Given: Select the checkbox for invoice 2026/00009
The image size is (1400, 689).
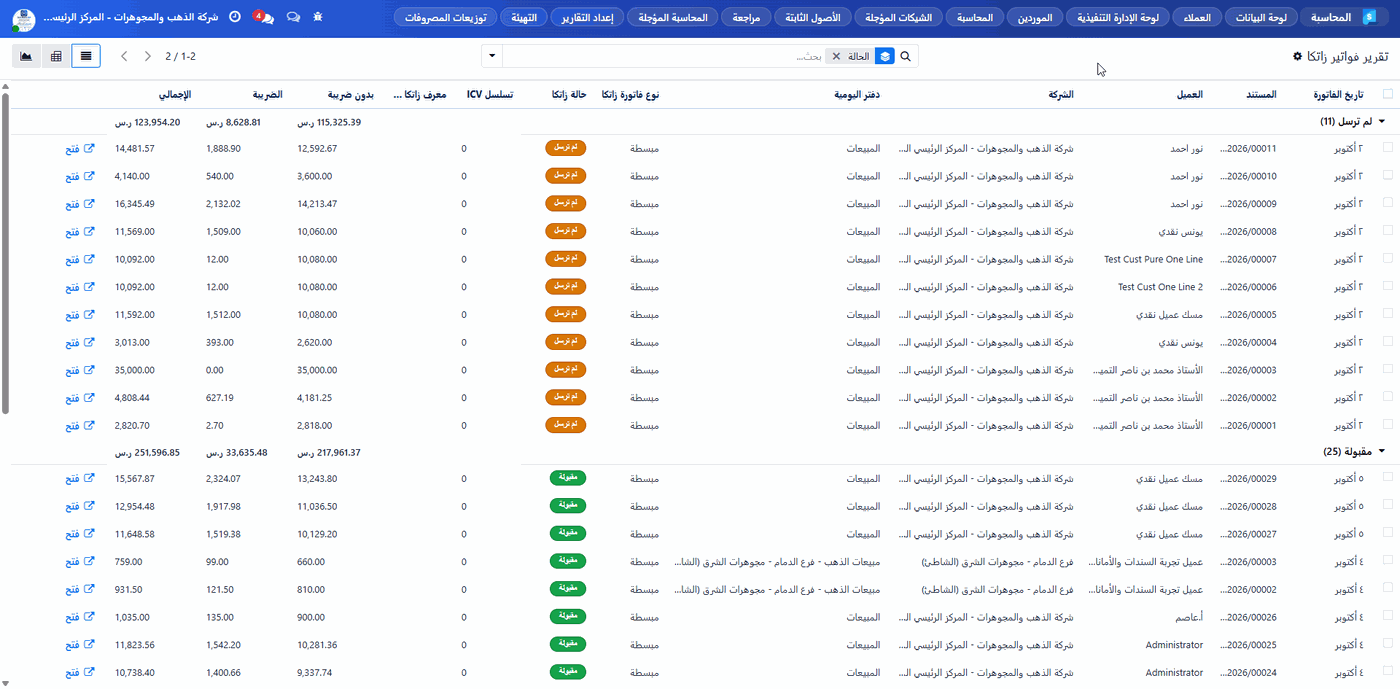Looking at the screenshot, I should click(1387, 203).
